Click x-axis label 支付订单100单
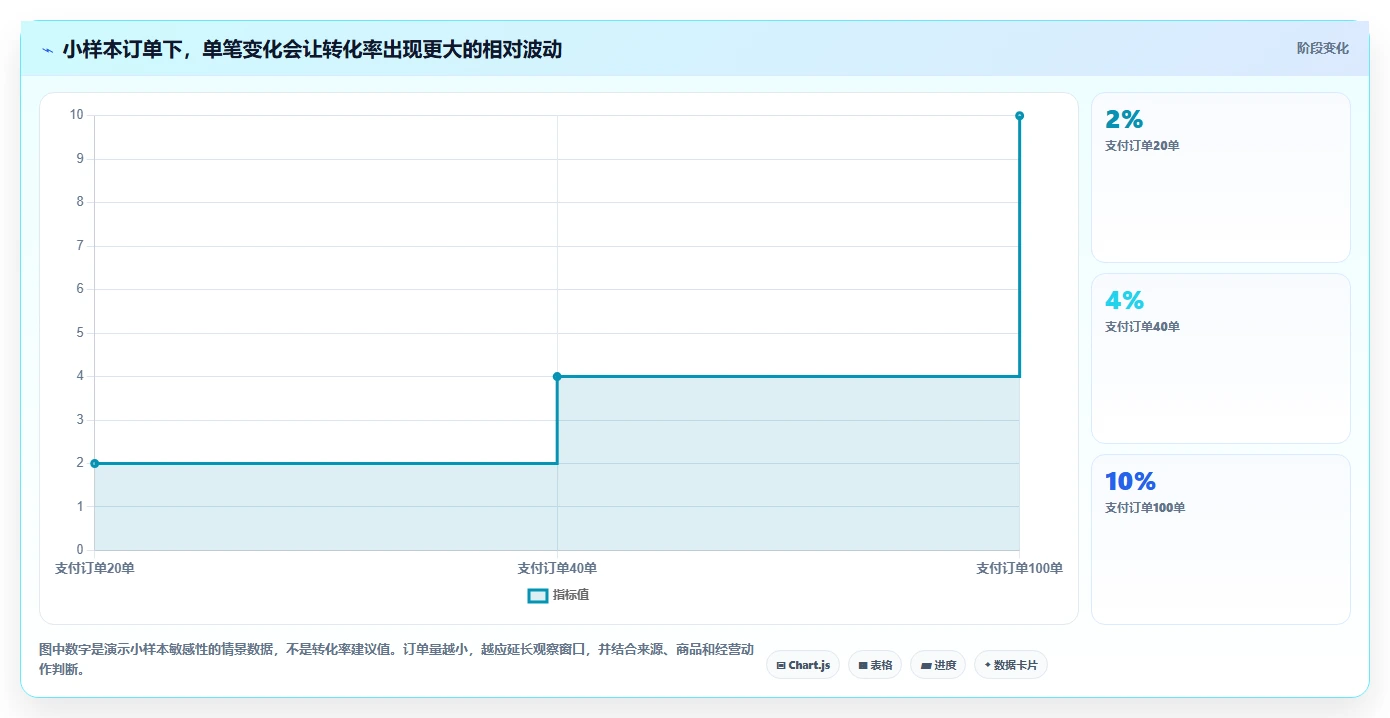The width and height of the screenshot is (1390, 718). (x=1019, y=568)
